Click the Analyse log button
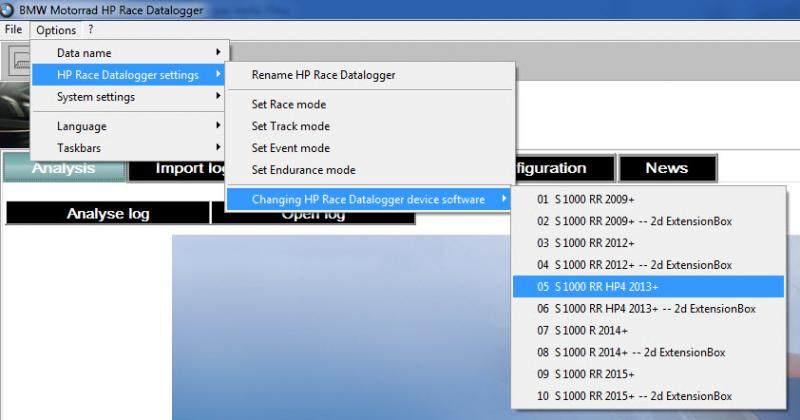The width and height of the screenshot is (800, 420). 108,213
